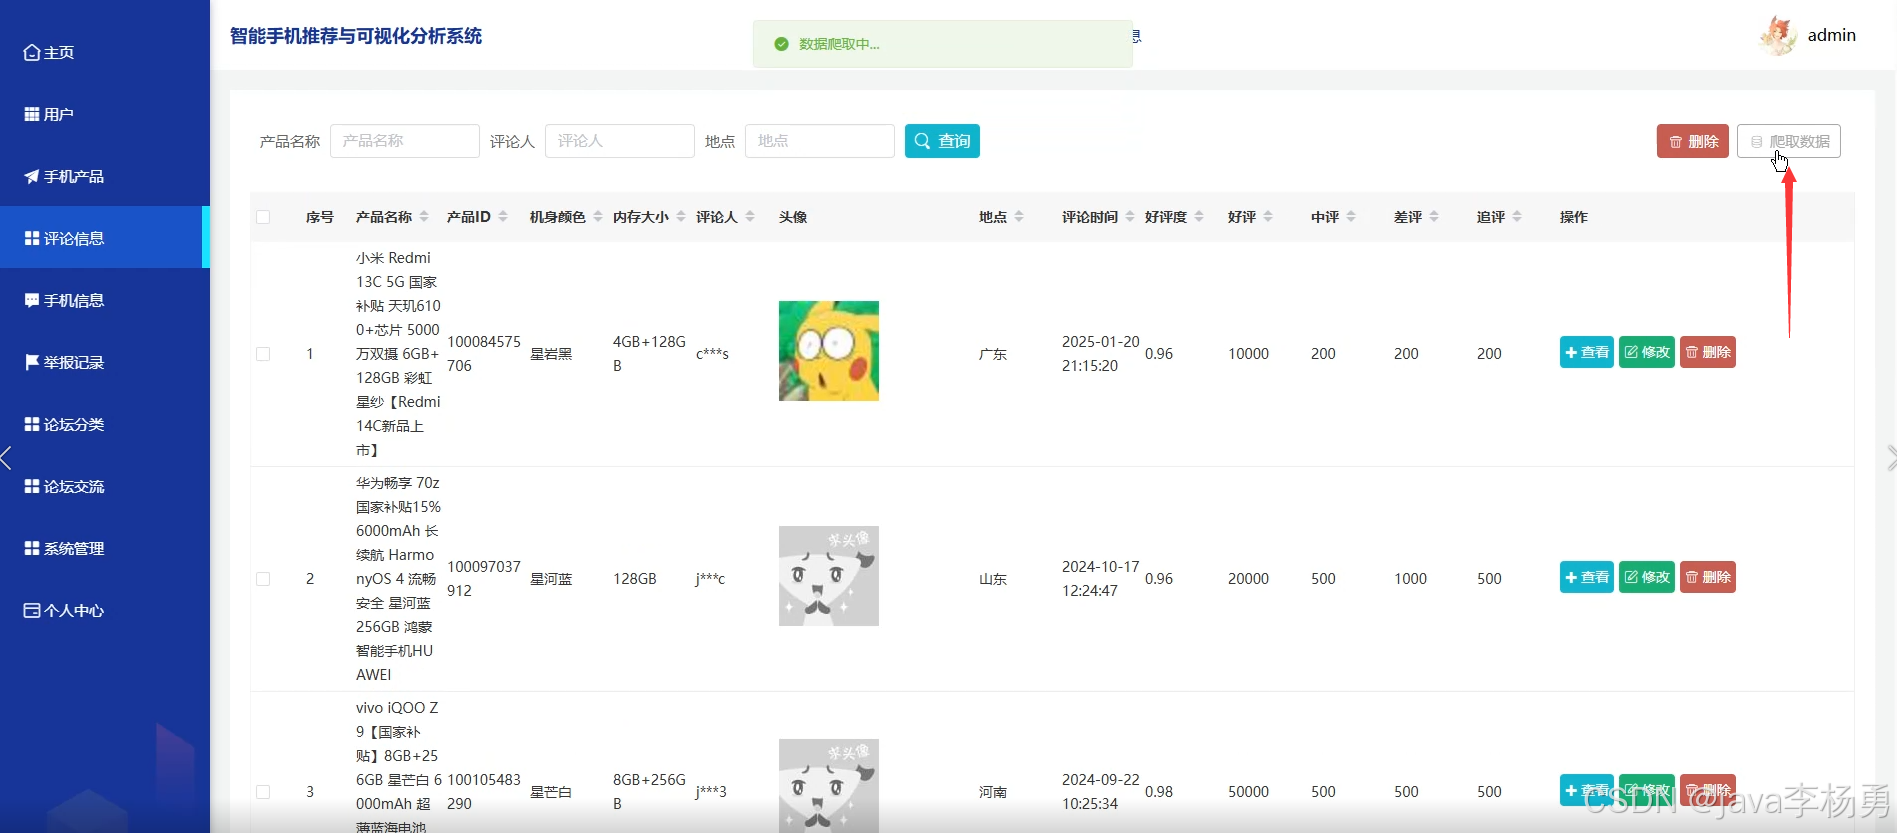Check the checkbox for row 3
The height and width of the screenshot is (833, 1897).
263,792
